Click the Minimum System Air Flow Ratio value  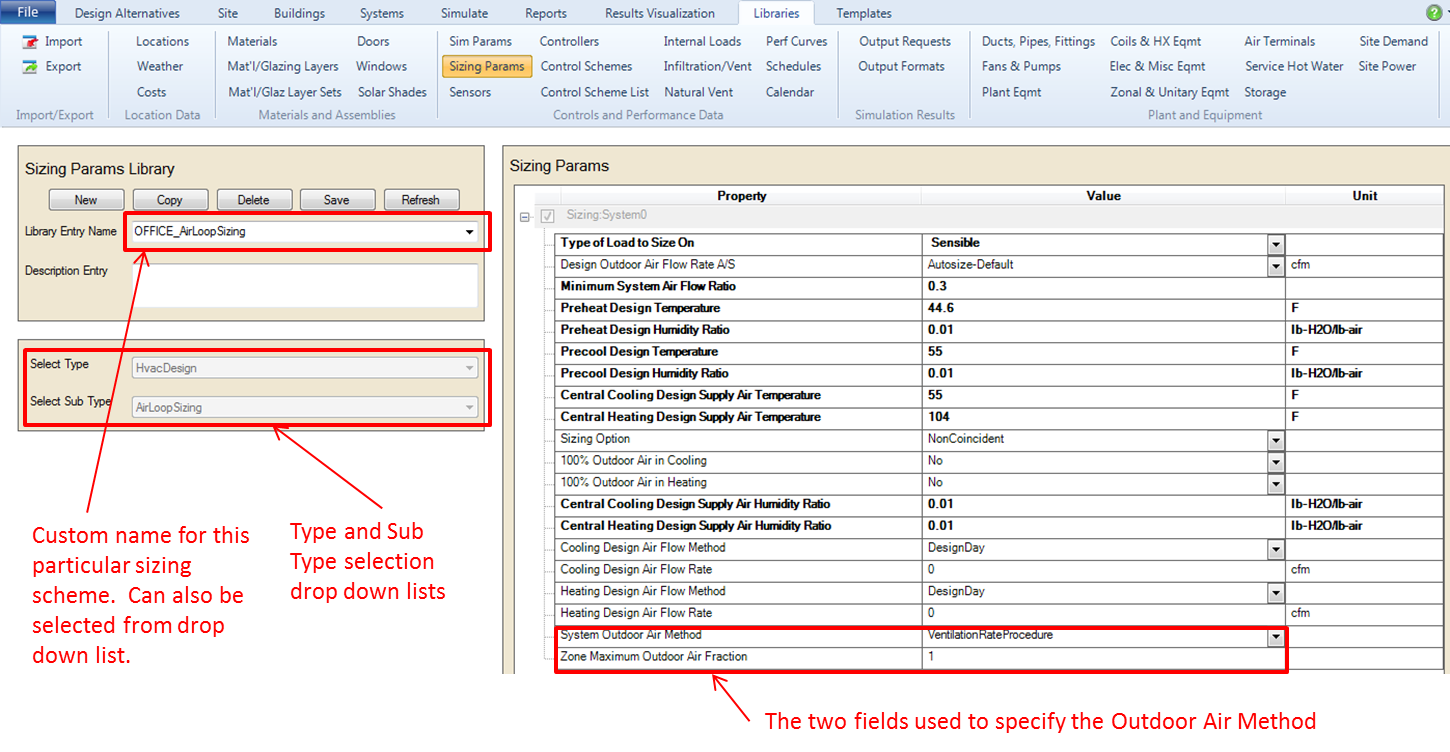(x=1100, y=287)
